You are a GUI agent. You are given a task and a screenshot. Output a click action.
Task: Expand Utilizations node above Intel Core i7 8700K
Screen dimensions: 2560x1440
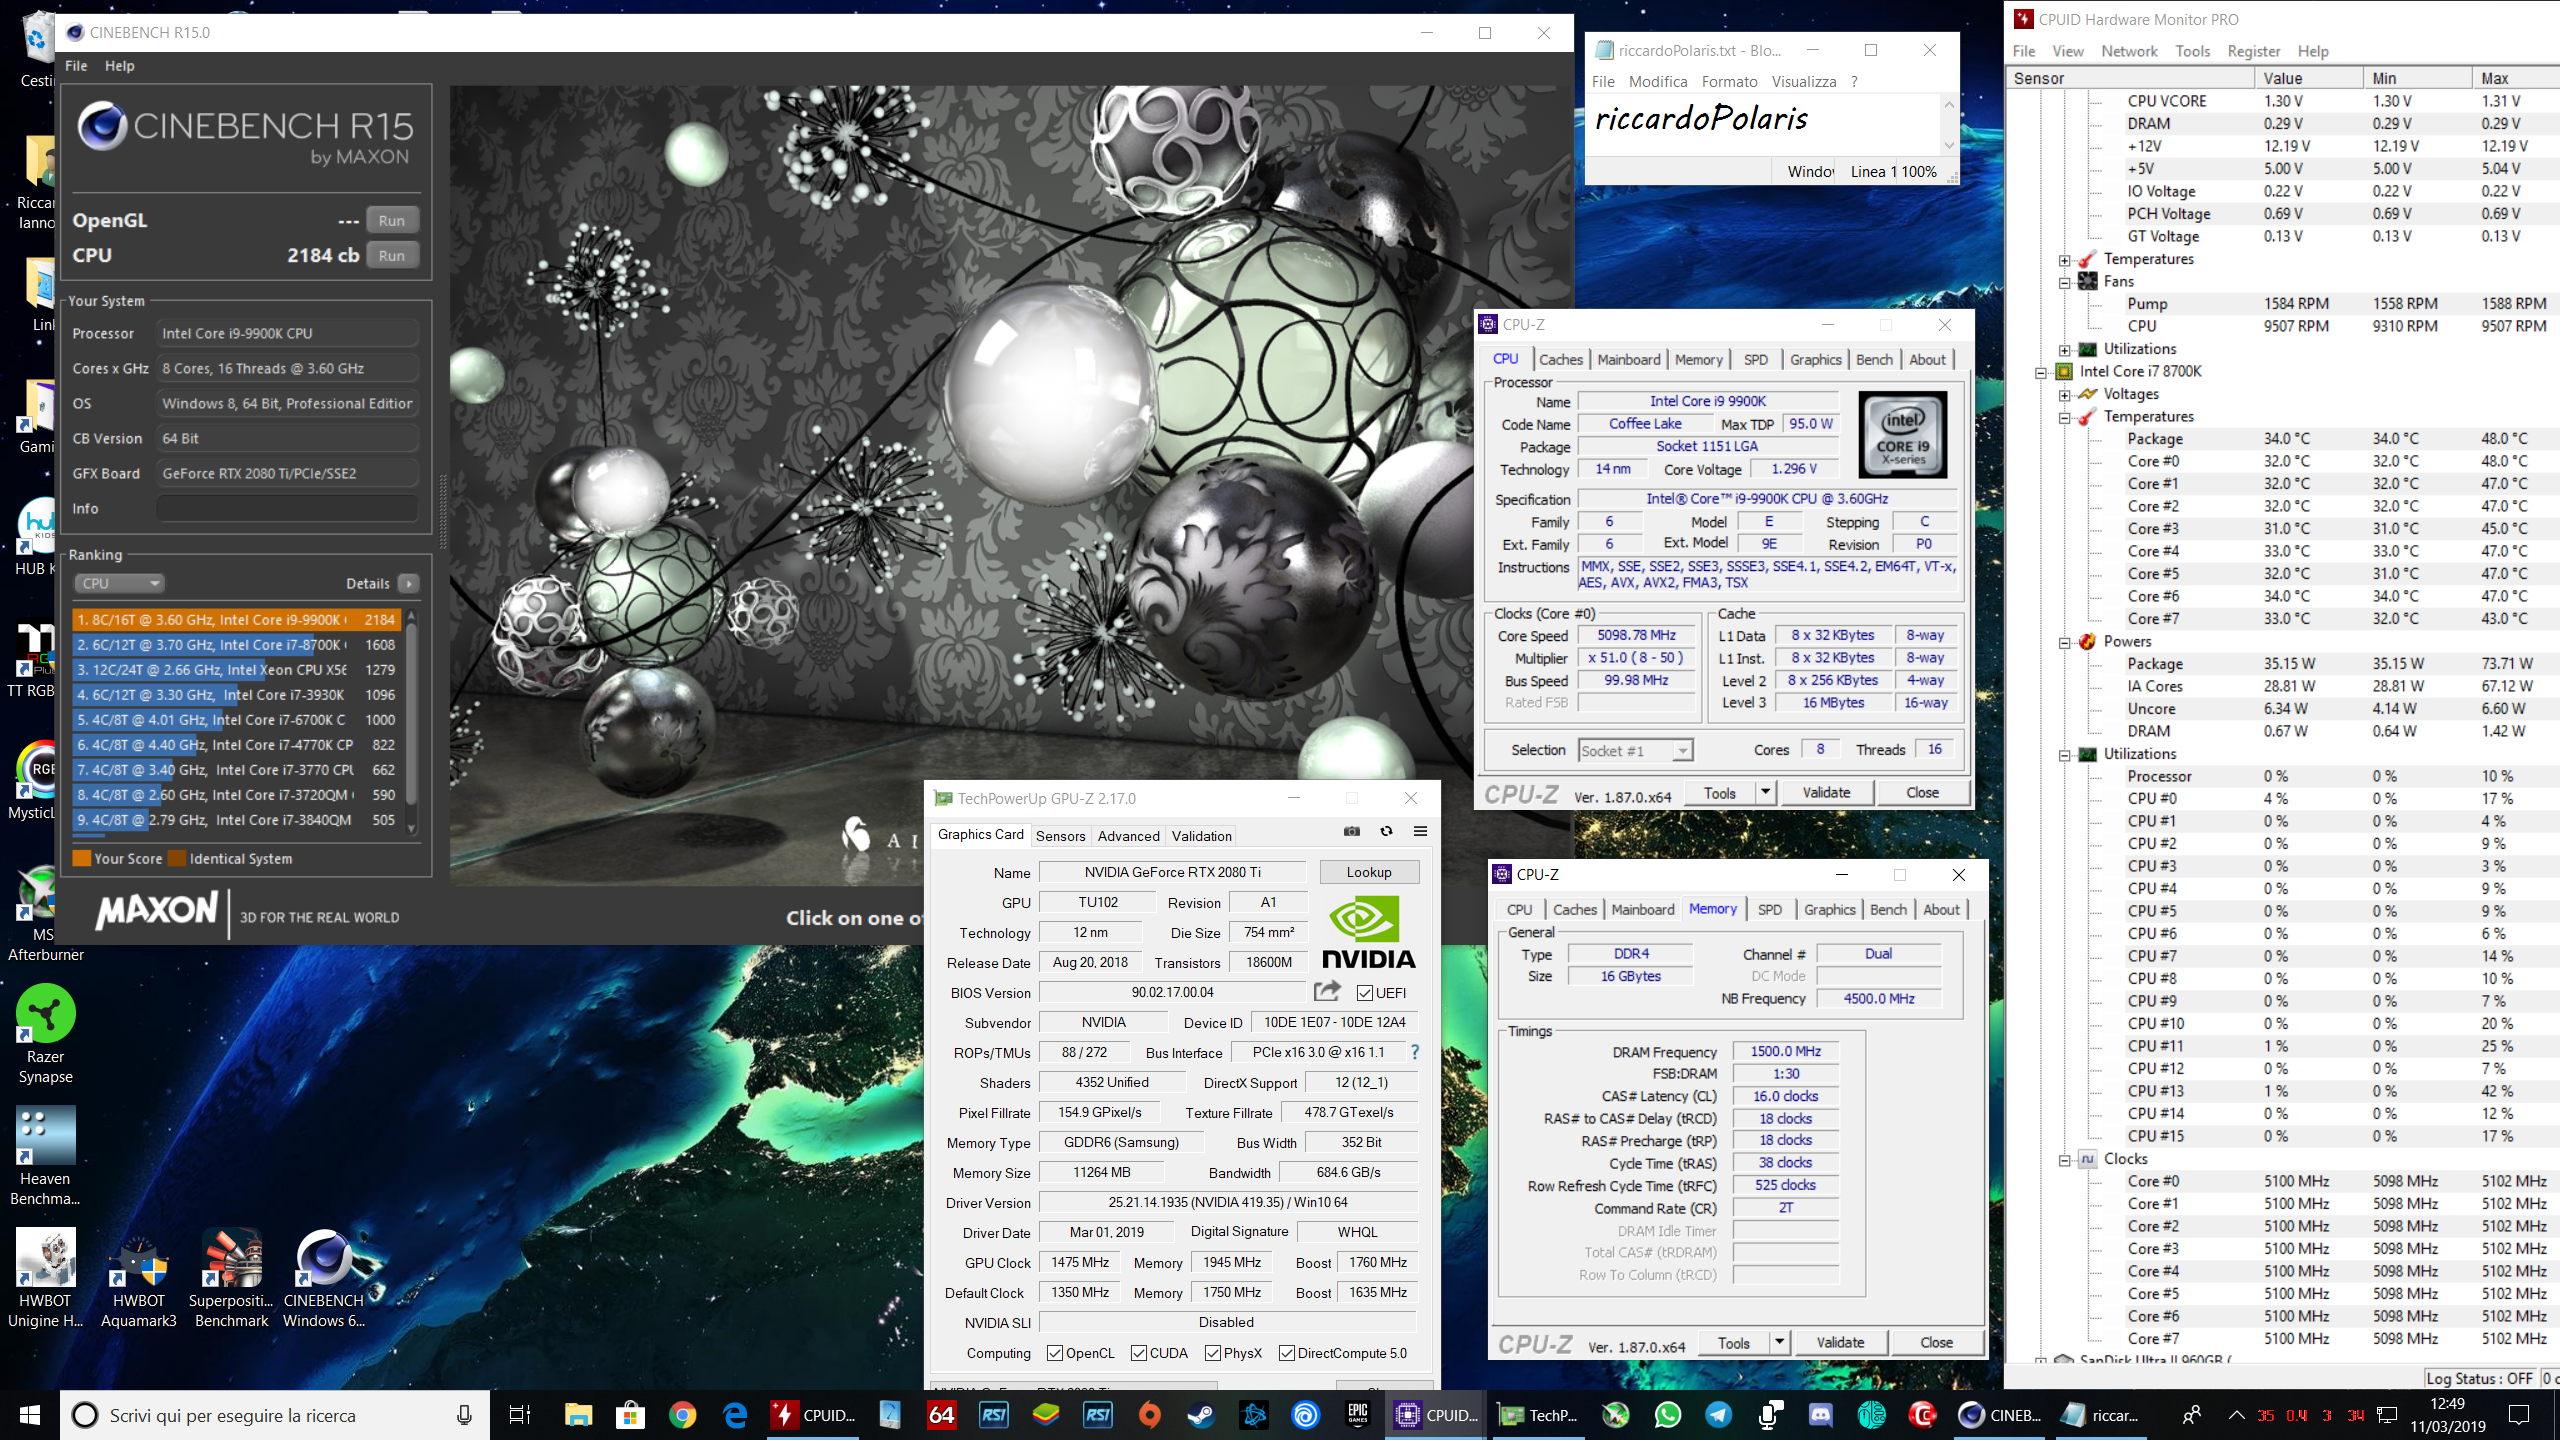pos(2065,350)
